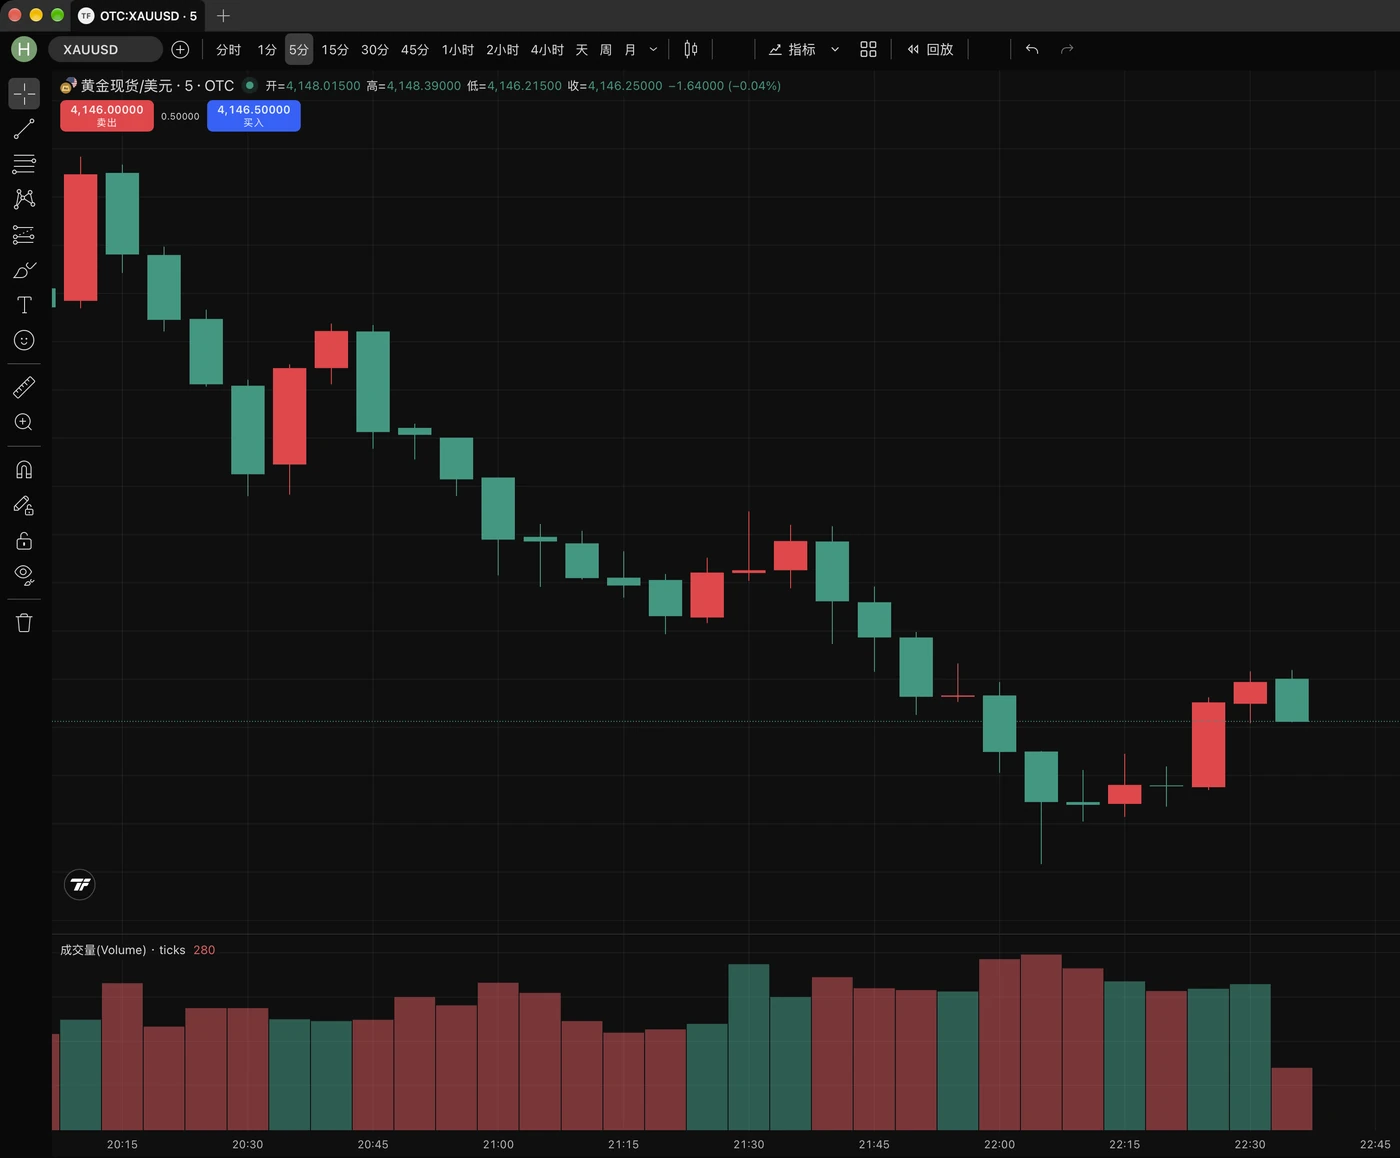Image resolution: width=1400 pixels, height=1158 pixels.
Task: Undo the last chart action
Action: click(x=1032, y=49)
